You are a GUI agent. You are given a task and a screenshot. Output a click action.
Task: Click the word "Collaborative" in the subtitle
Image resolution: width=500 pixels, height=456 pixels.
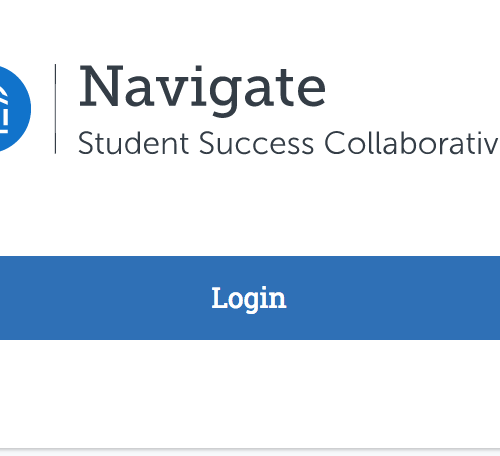point(412,143)
